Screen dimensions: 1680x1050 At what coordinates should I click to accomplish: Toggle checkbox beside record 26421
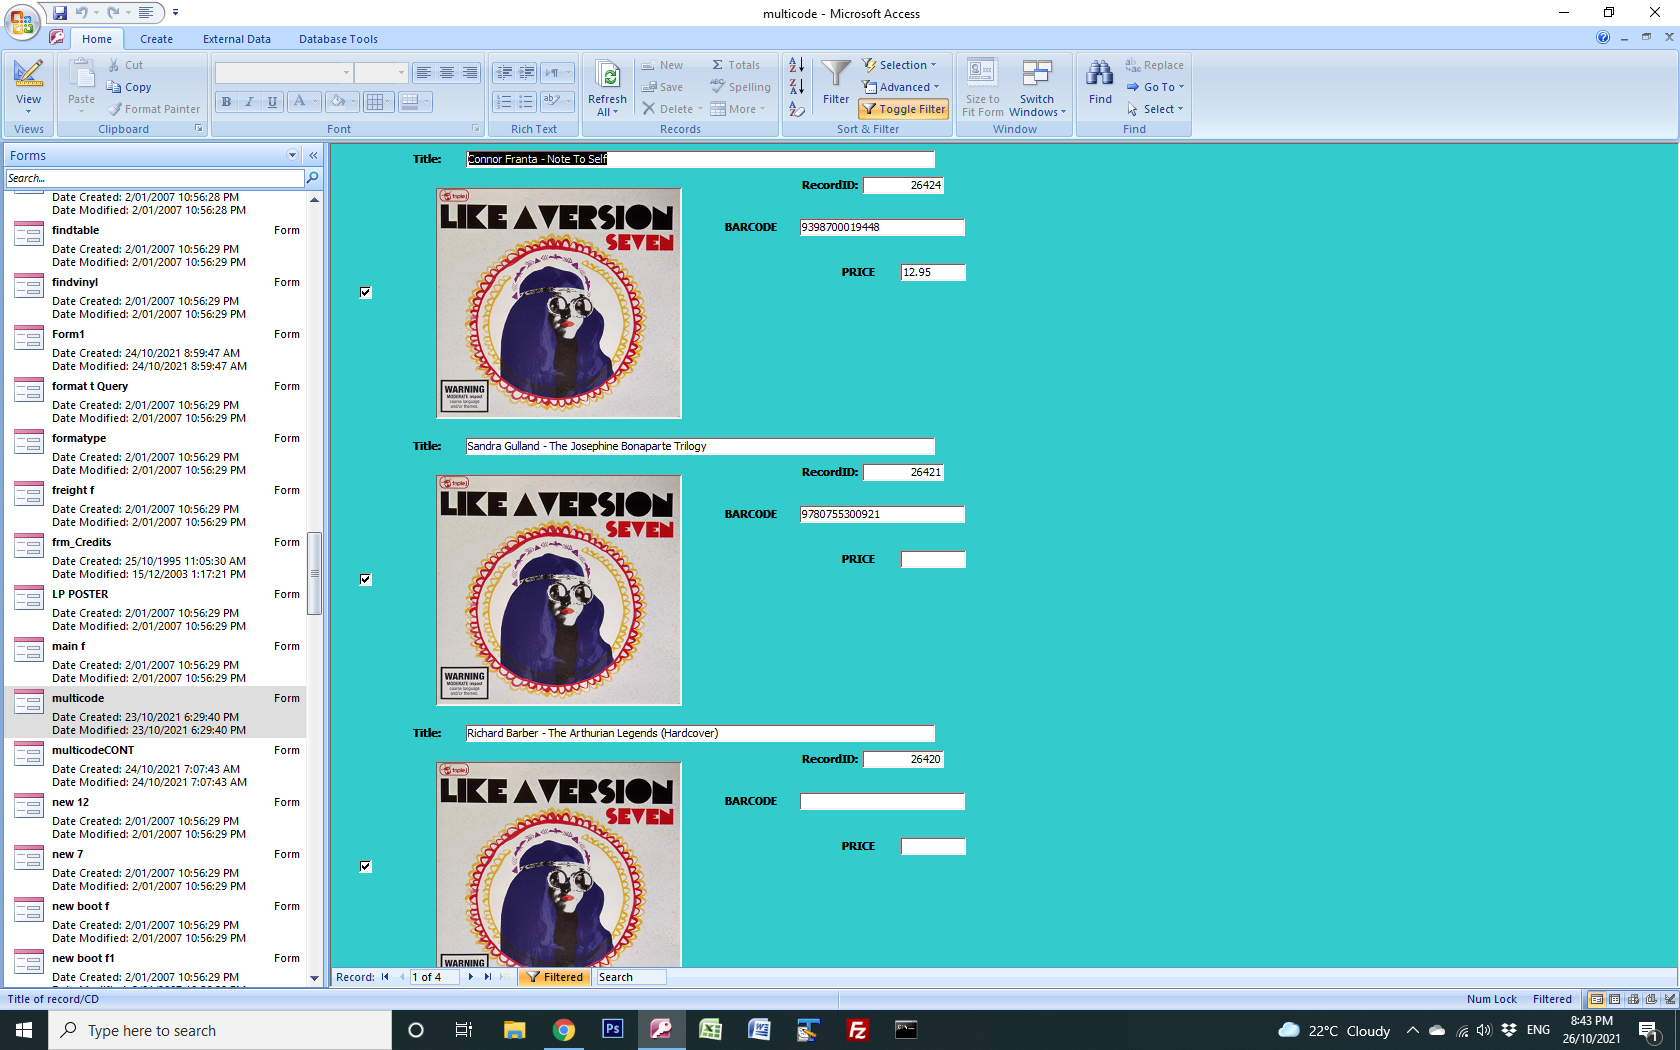365,579
